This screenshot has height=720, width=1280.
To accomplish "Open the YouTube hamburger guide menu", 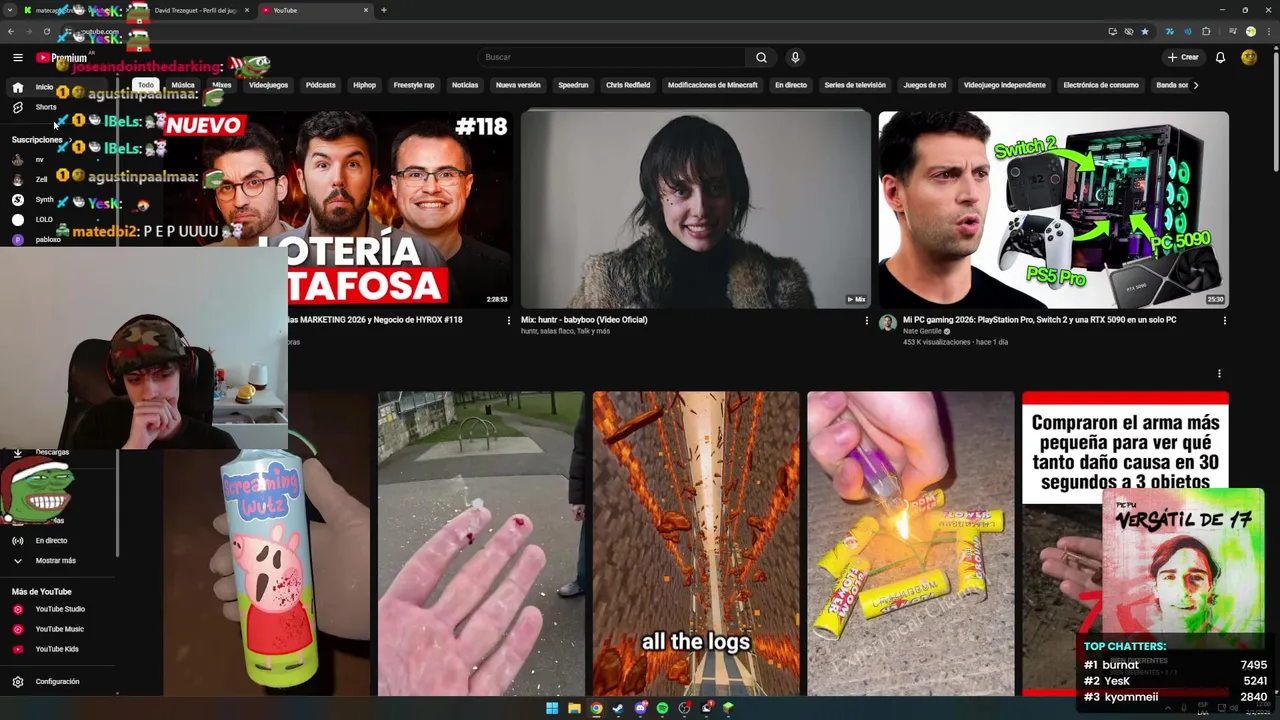I will (x=18, y=58).
